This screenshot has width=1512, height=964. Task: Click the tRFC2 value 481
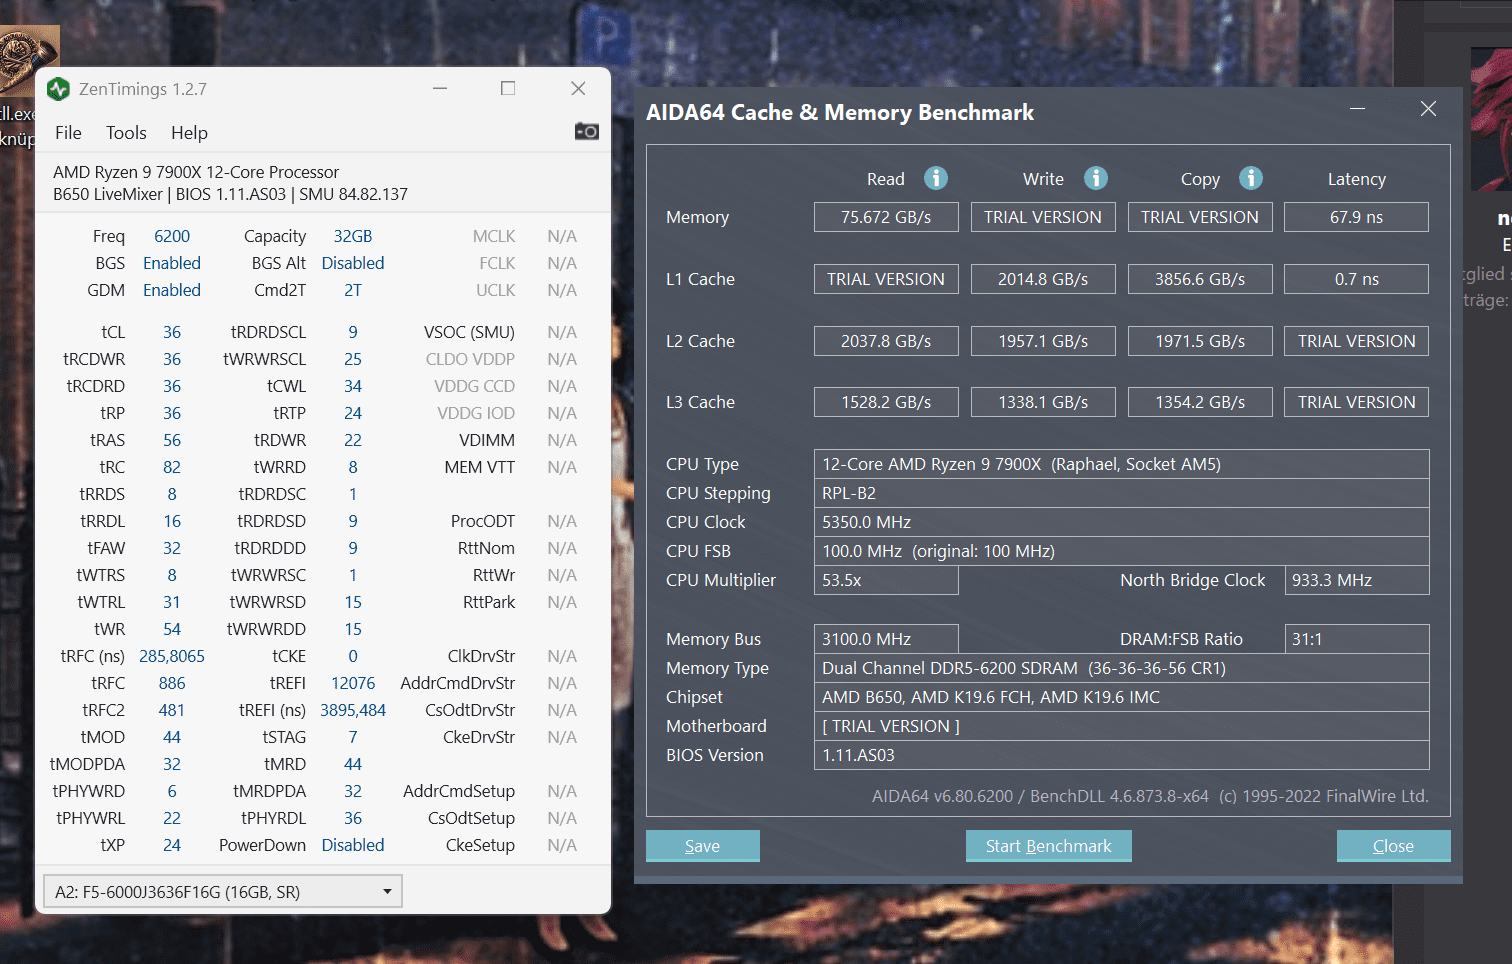(172, 710)
